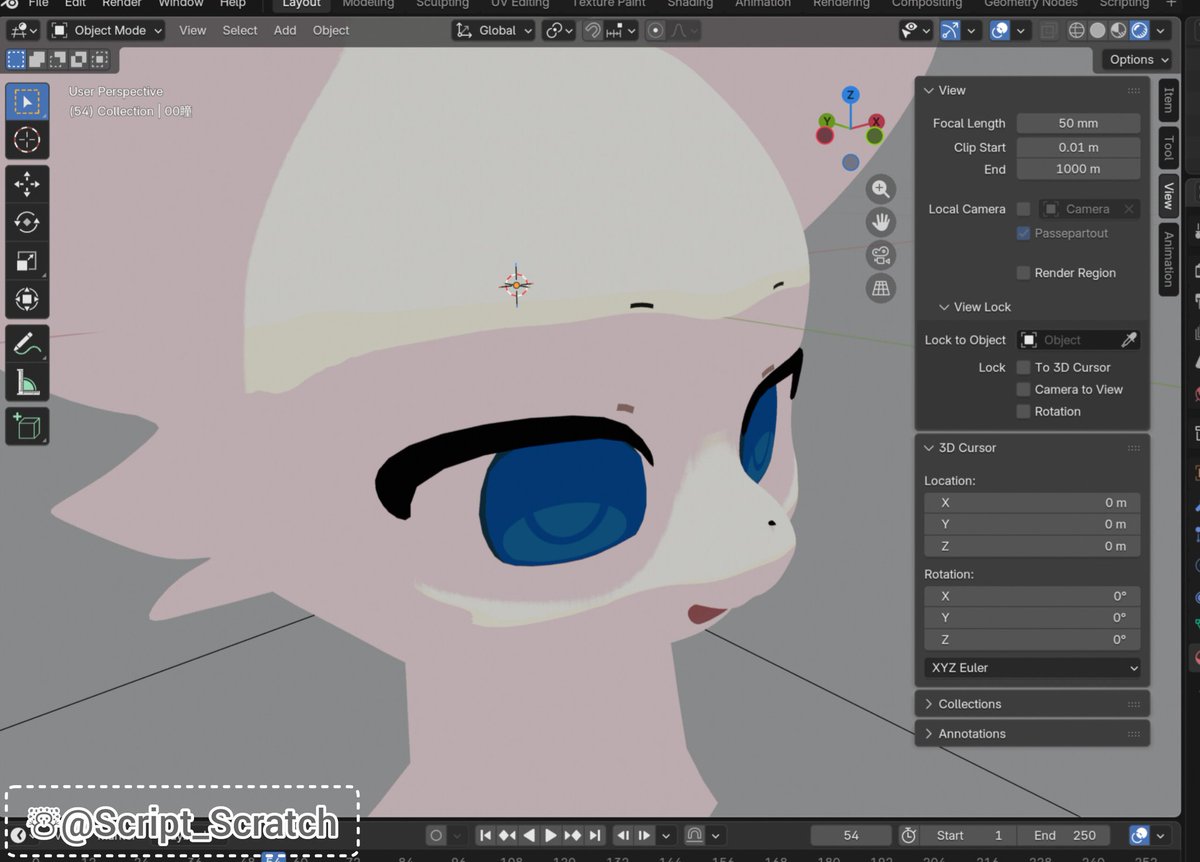This screenshot has height=862, width=1200.
Task: Open the Add menu in viewport header
Action: [285, 30]
